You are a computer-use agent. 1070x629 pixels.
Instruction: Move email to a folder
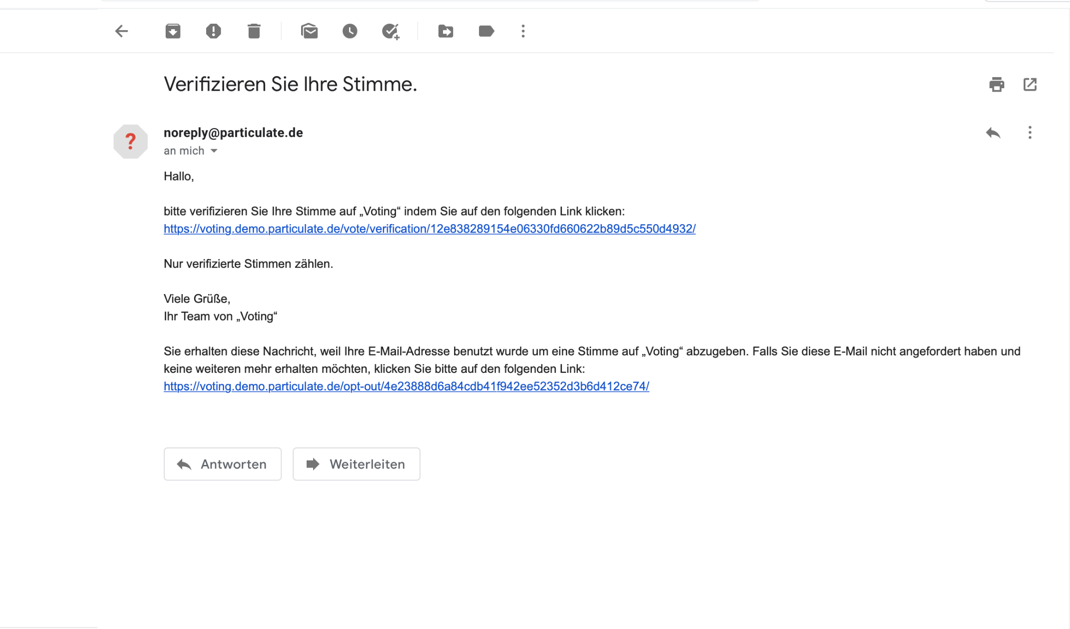pos(446,31)
